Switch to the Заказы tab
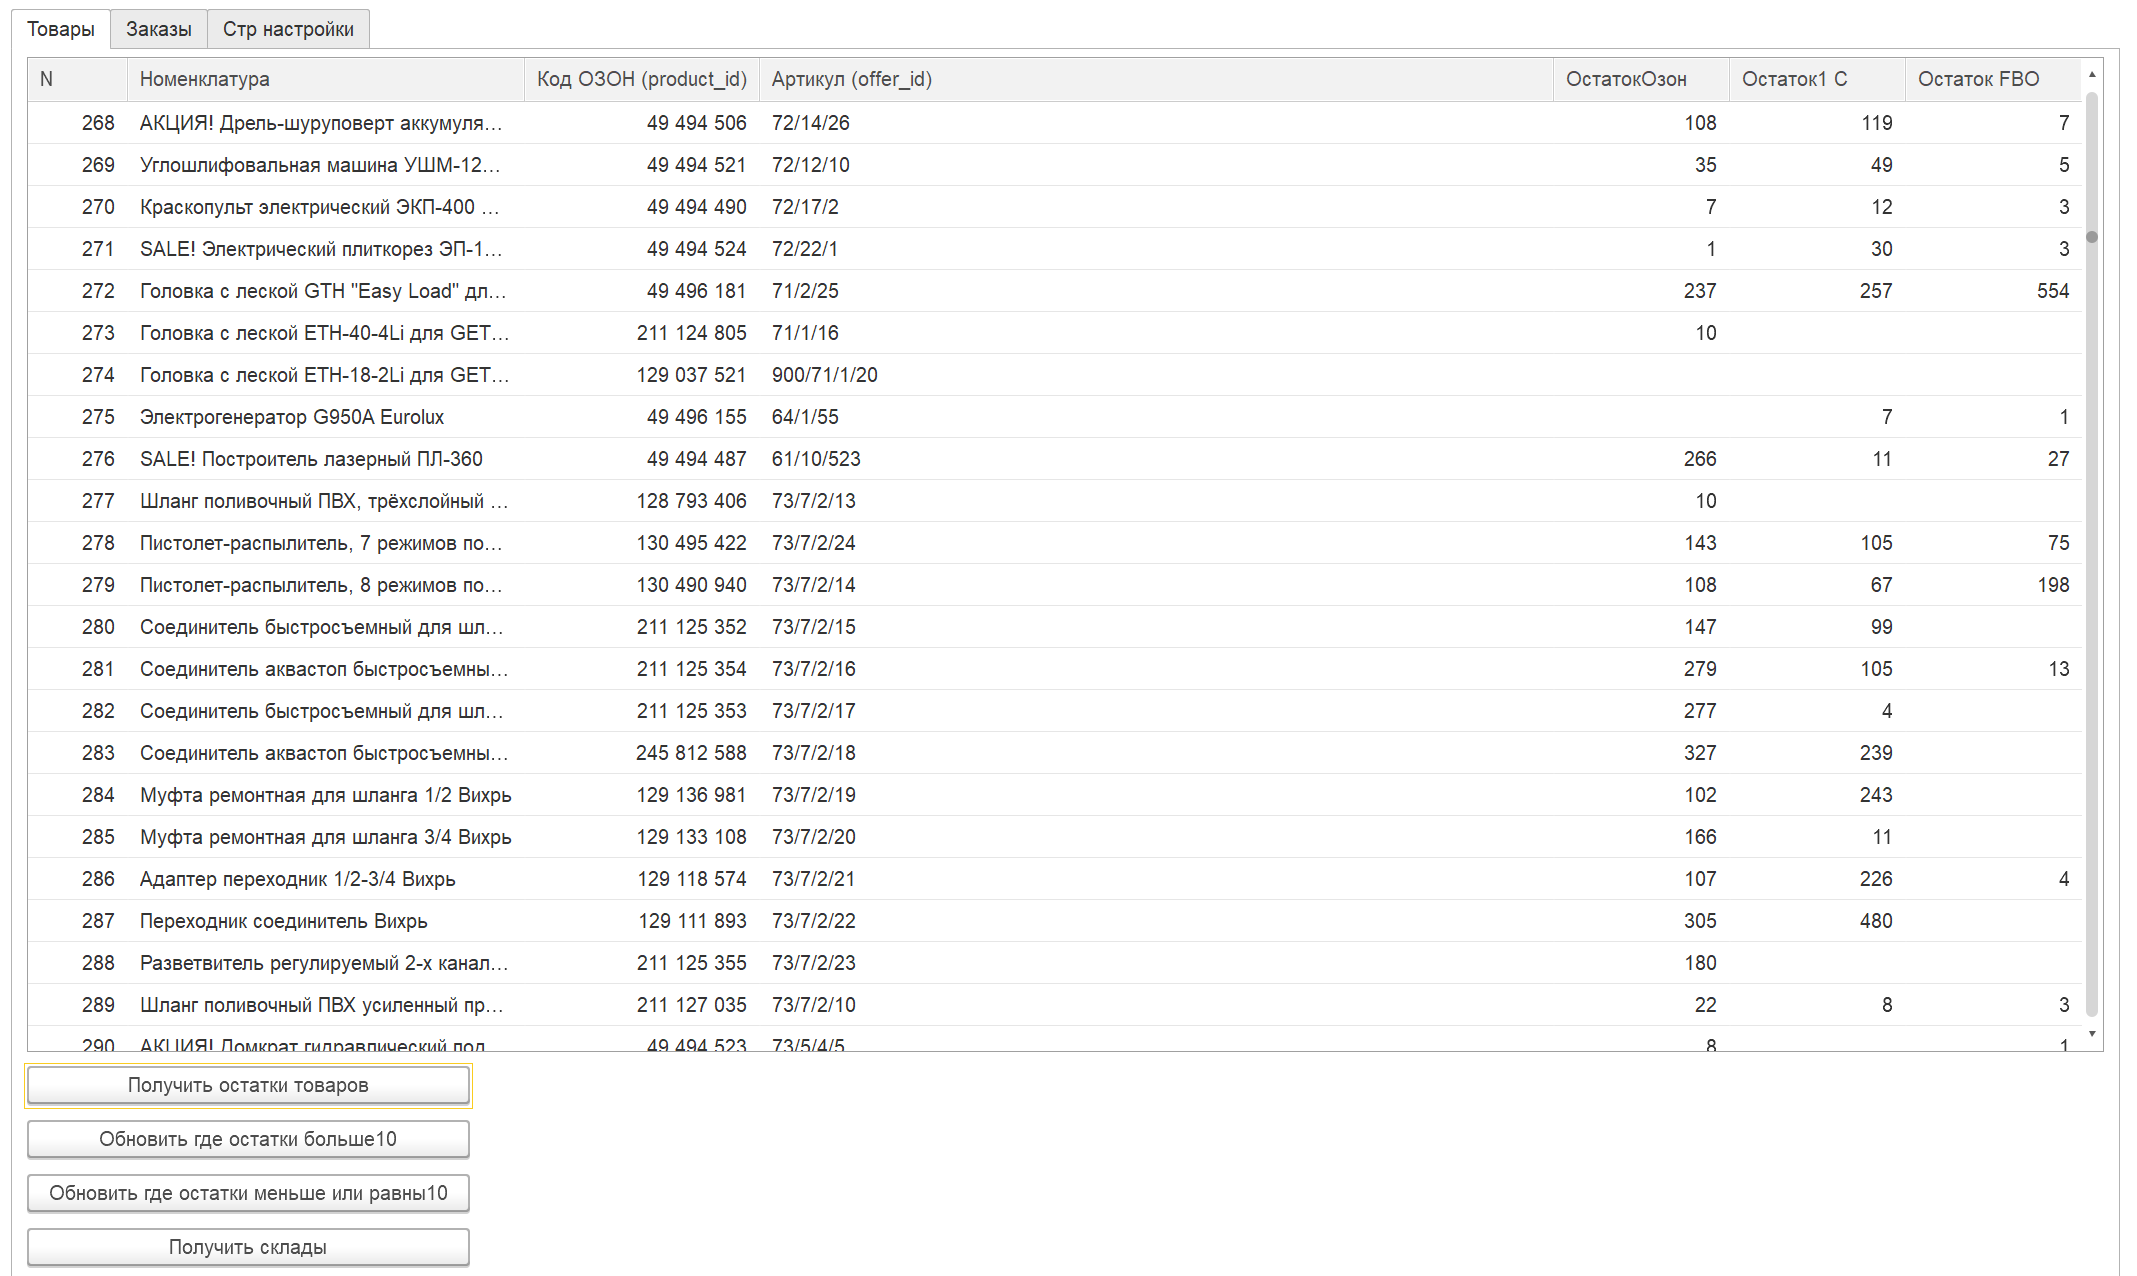 [158, 29]
